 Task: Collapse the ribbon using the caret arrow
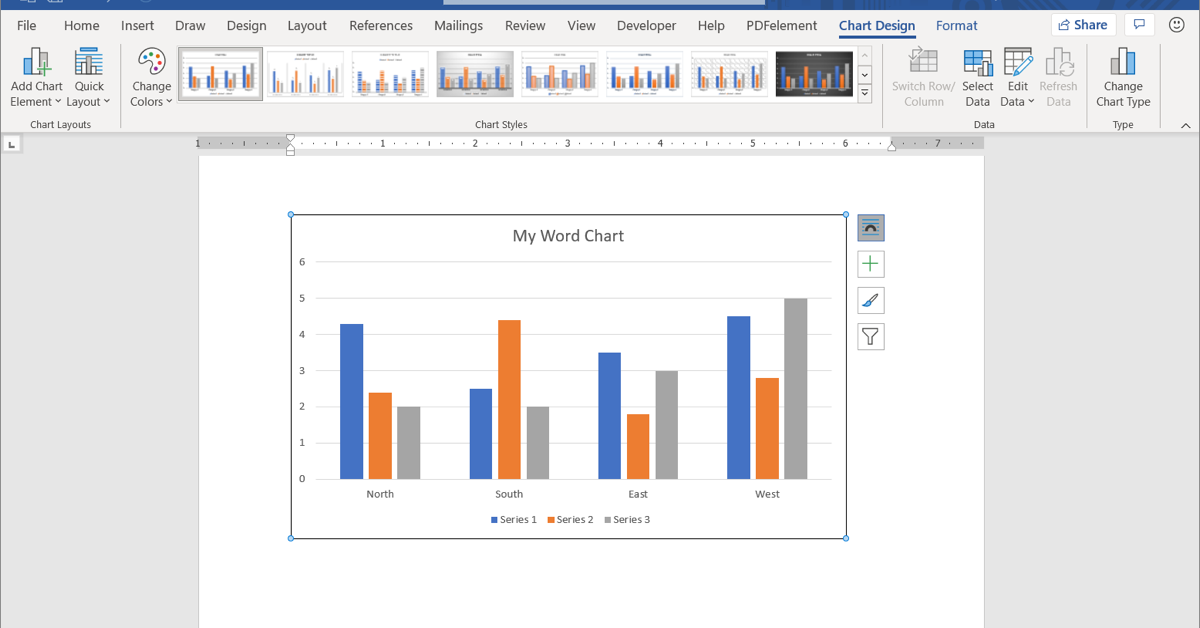pyautogui.click(x=1186, y=125)
